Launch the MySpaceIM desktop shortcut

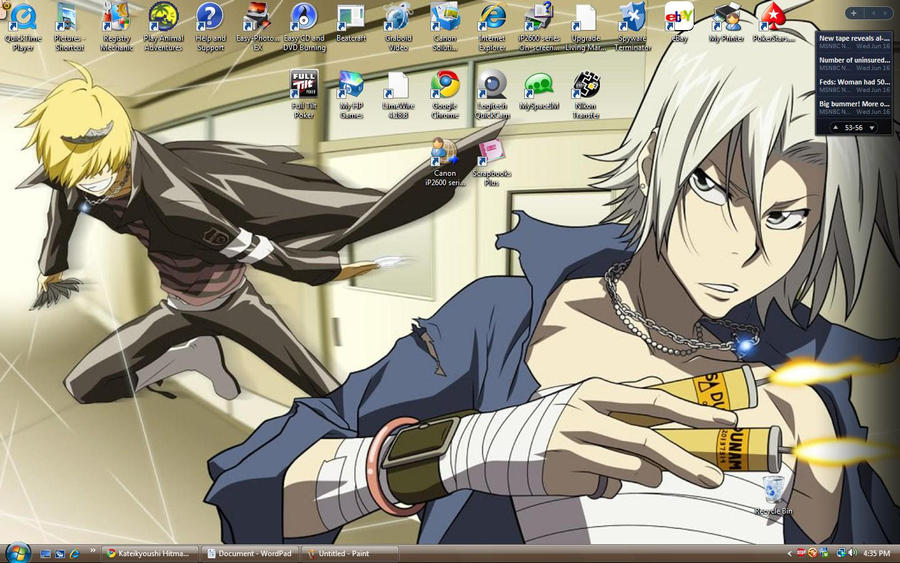point(539,91)
